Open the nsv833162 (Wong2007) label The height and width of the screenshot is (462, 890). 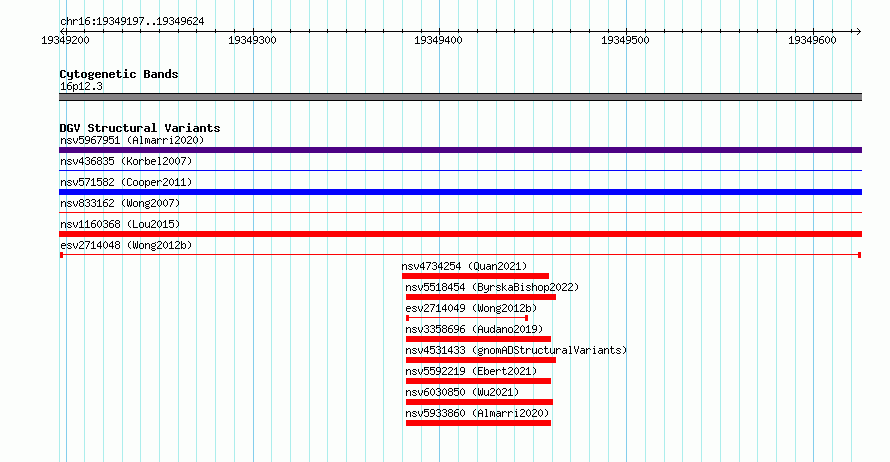click(120, 203)
